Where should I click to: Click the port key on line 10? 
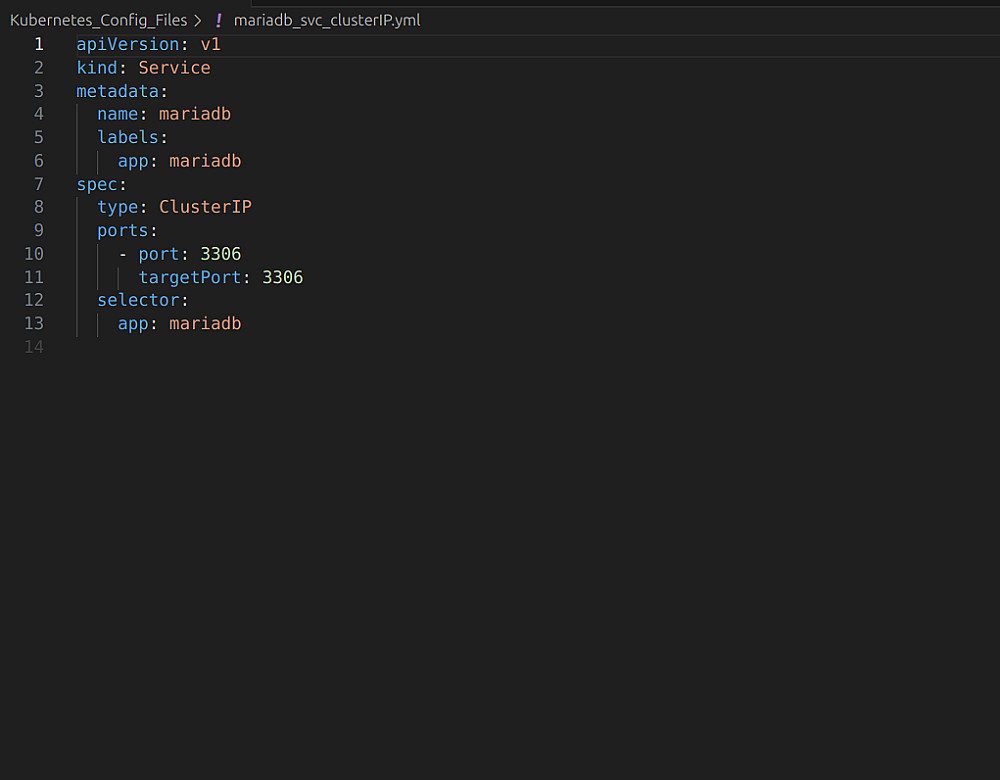click(x=159, y=254)
